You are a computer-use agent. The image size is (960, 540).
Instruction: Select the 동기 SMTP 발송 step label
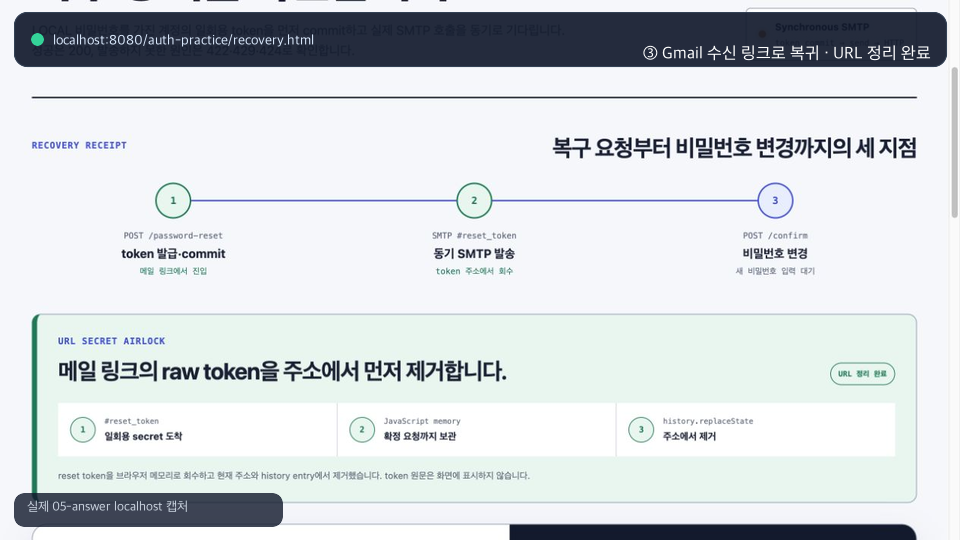click(474, 253)
